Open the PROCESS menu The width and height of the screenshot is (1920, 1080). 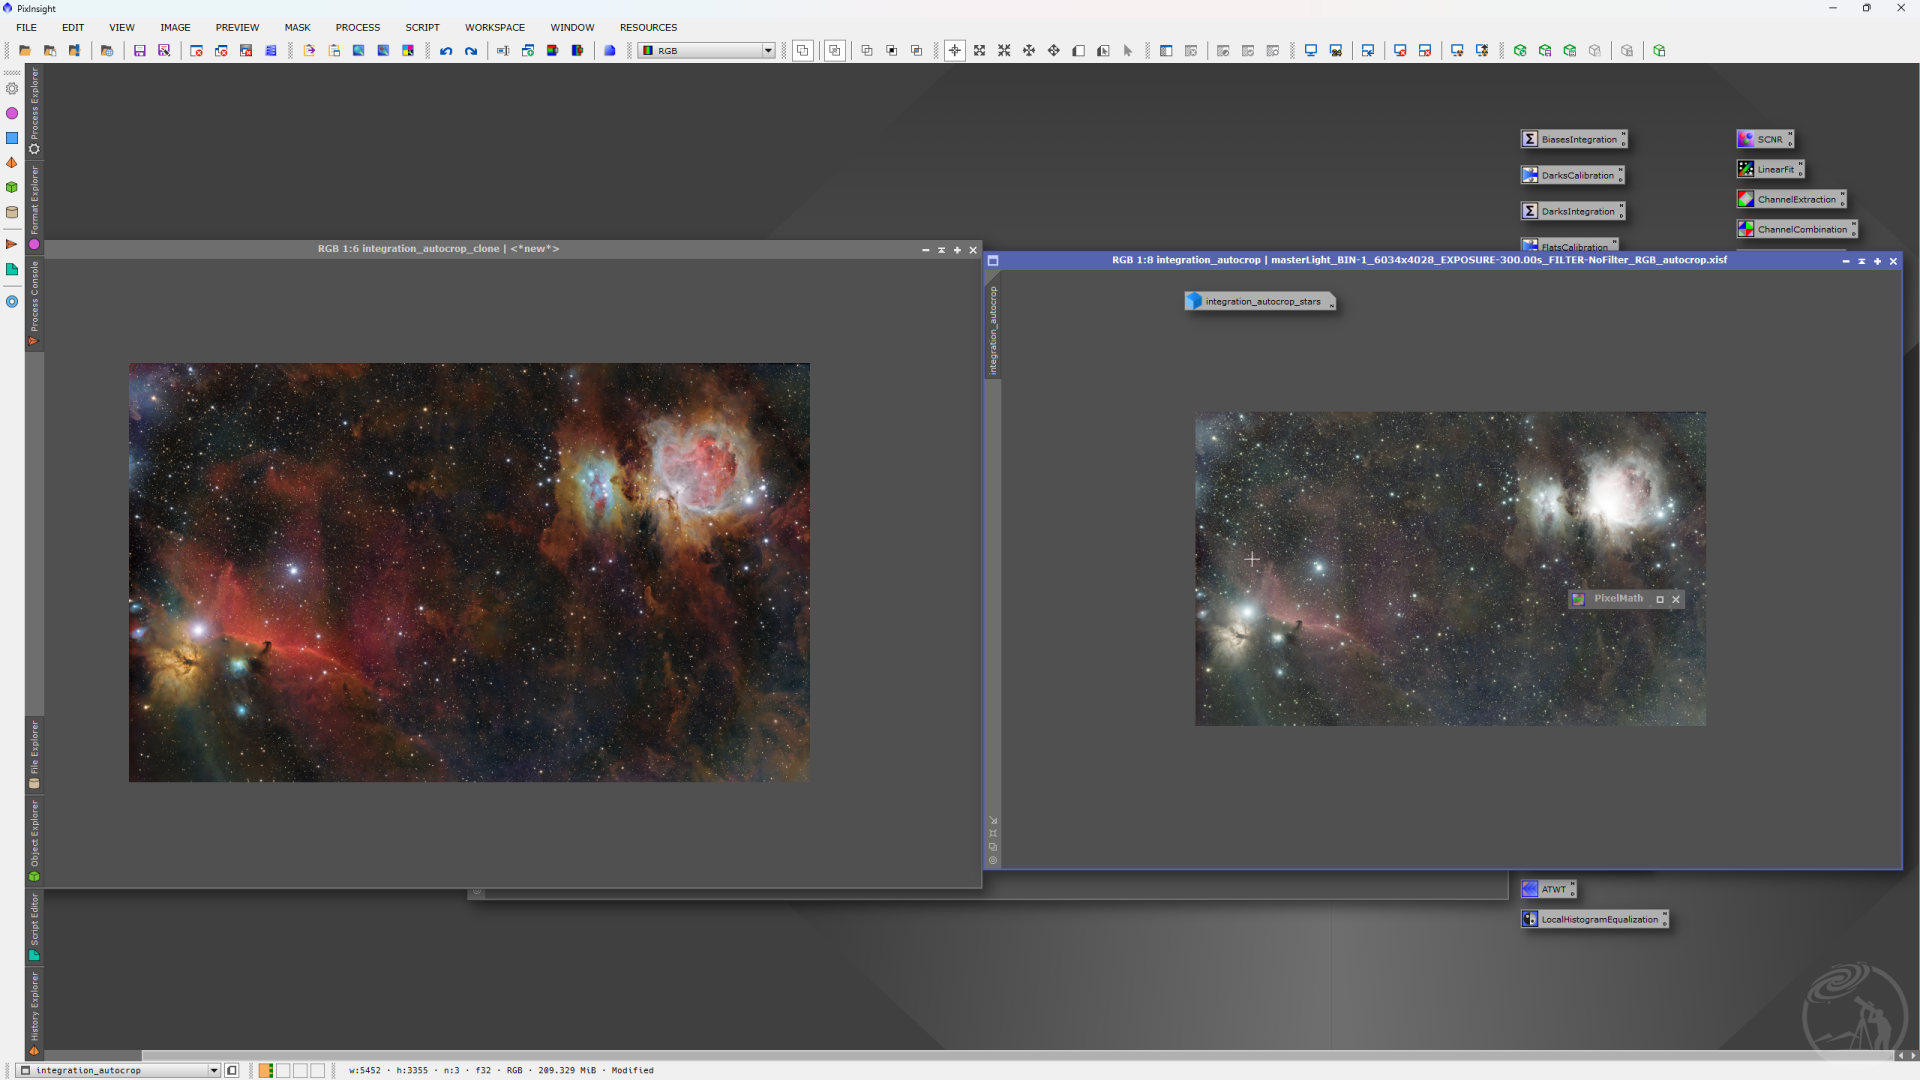point(357,28)
